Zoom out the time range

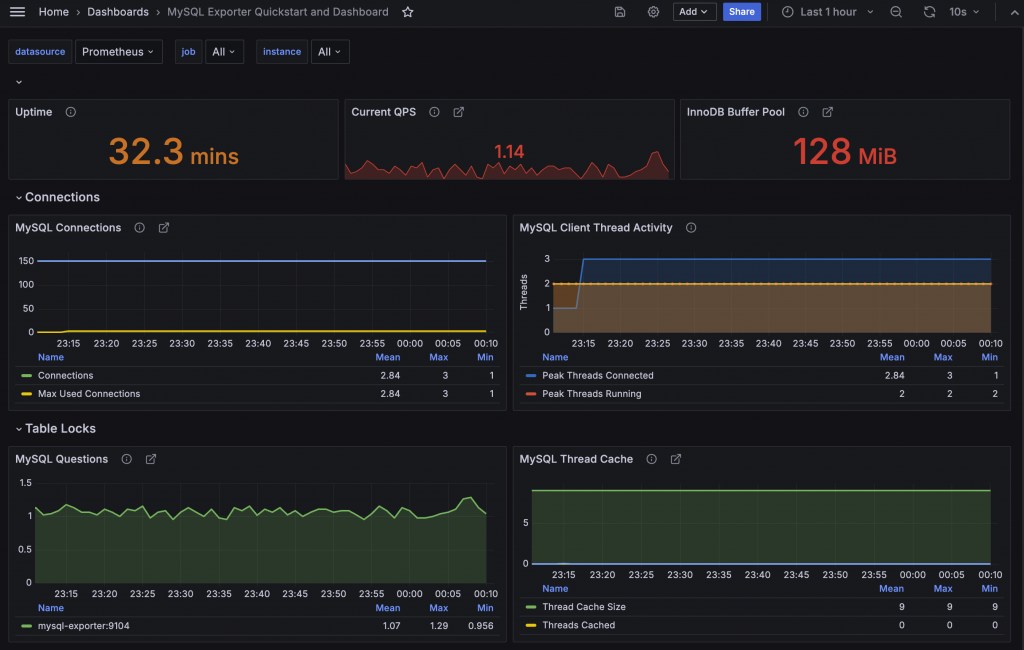click(x=896, y=12)
